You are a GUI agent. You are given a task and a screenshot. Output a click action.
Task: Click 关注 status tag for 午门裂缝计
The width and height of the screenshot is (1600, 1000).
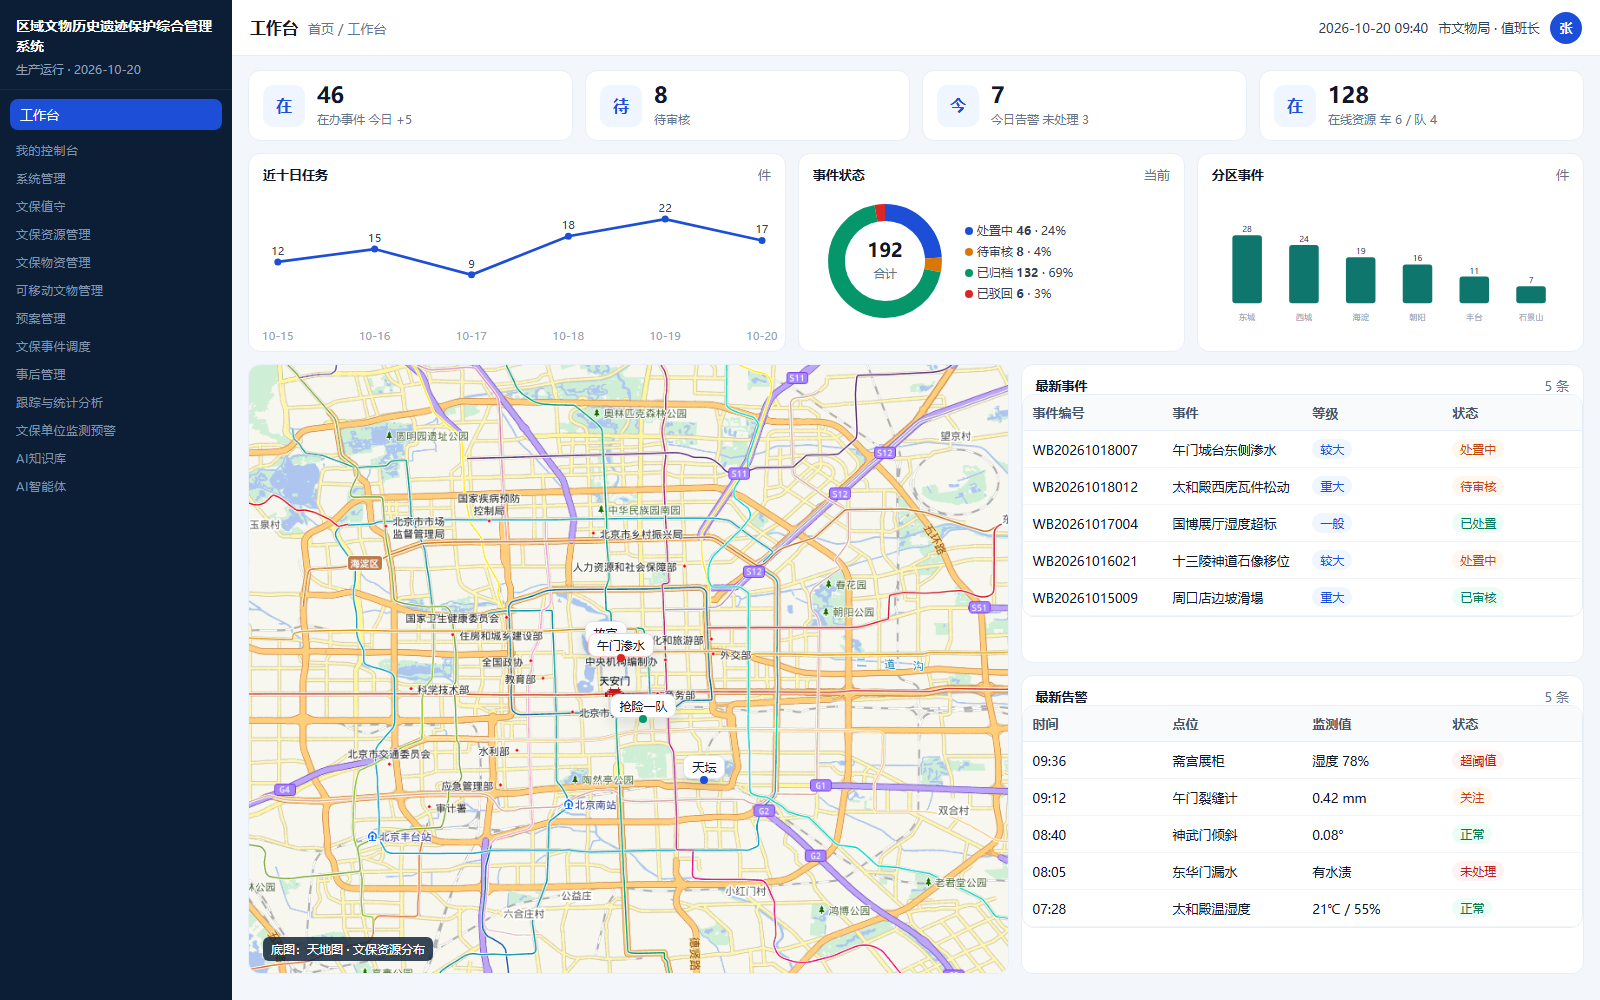1472,798
